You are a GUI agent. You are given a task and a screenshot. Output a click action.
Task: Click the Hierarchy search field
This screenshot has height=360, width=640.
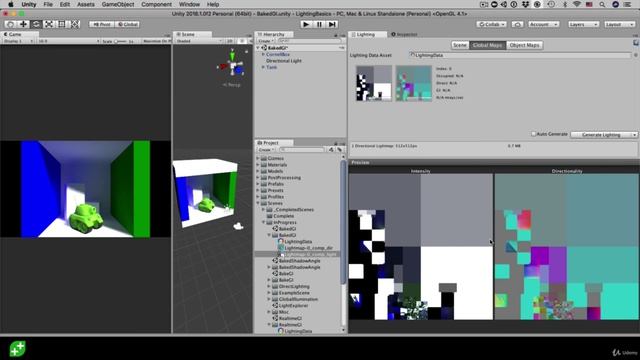(x=309, y=41)
